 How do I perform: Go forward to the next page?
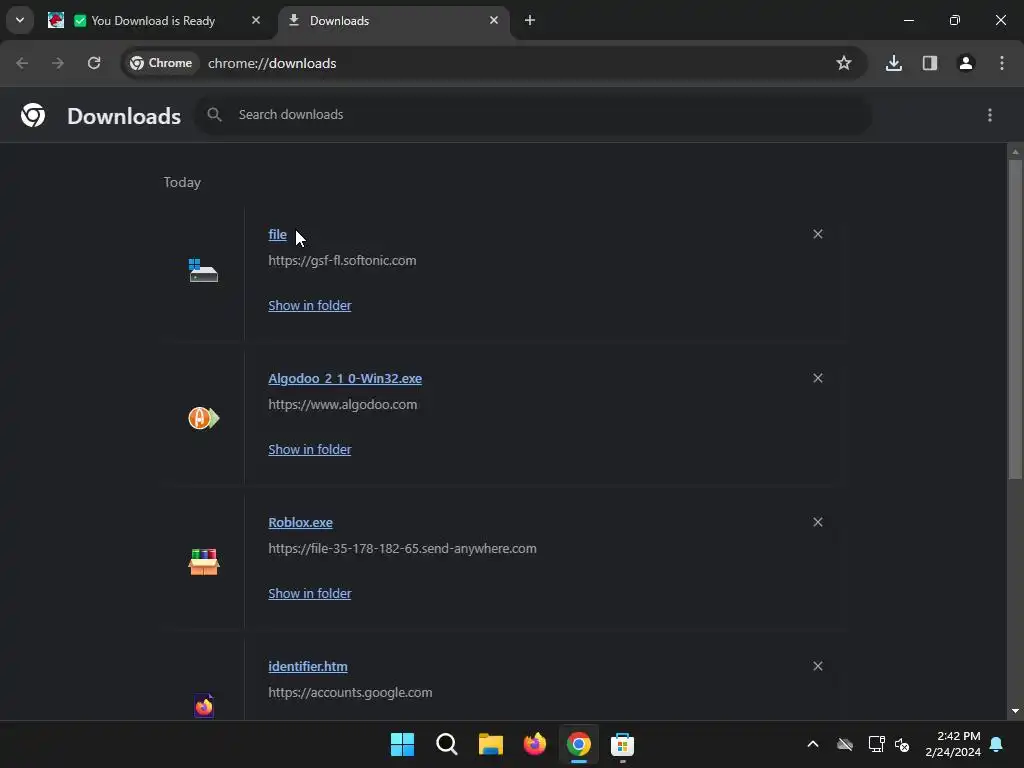tap(58, 63)
